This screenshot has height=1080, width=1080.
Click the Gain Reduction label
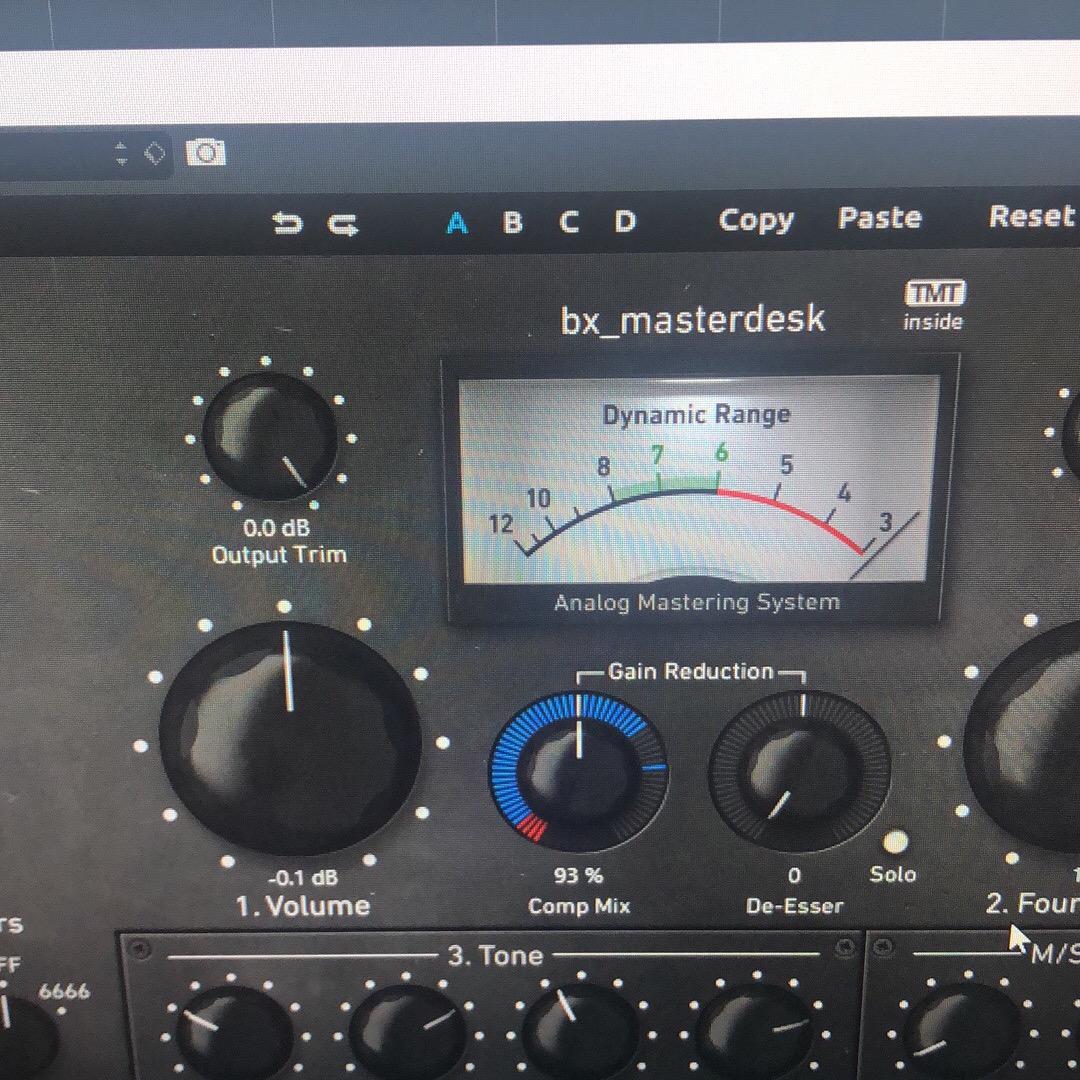pos(691,671)
